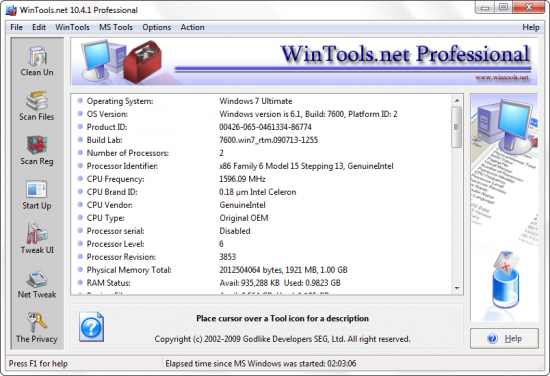550x376 pixels.
Task: Select the Processor Level row
Action: tap(261, 244)
